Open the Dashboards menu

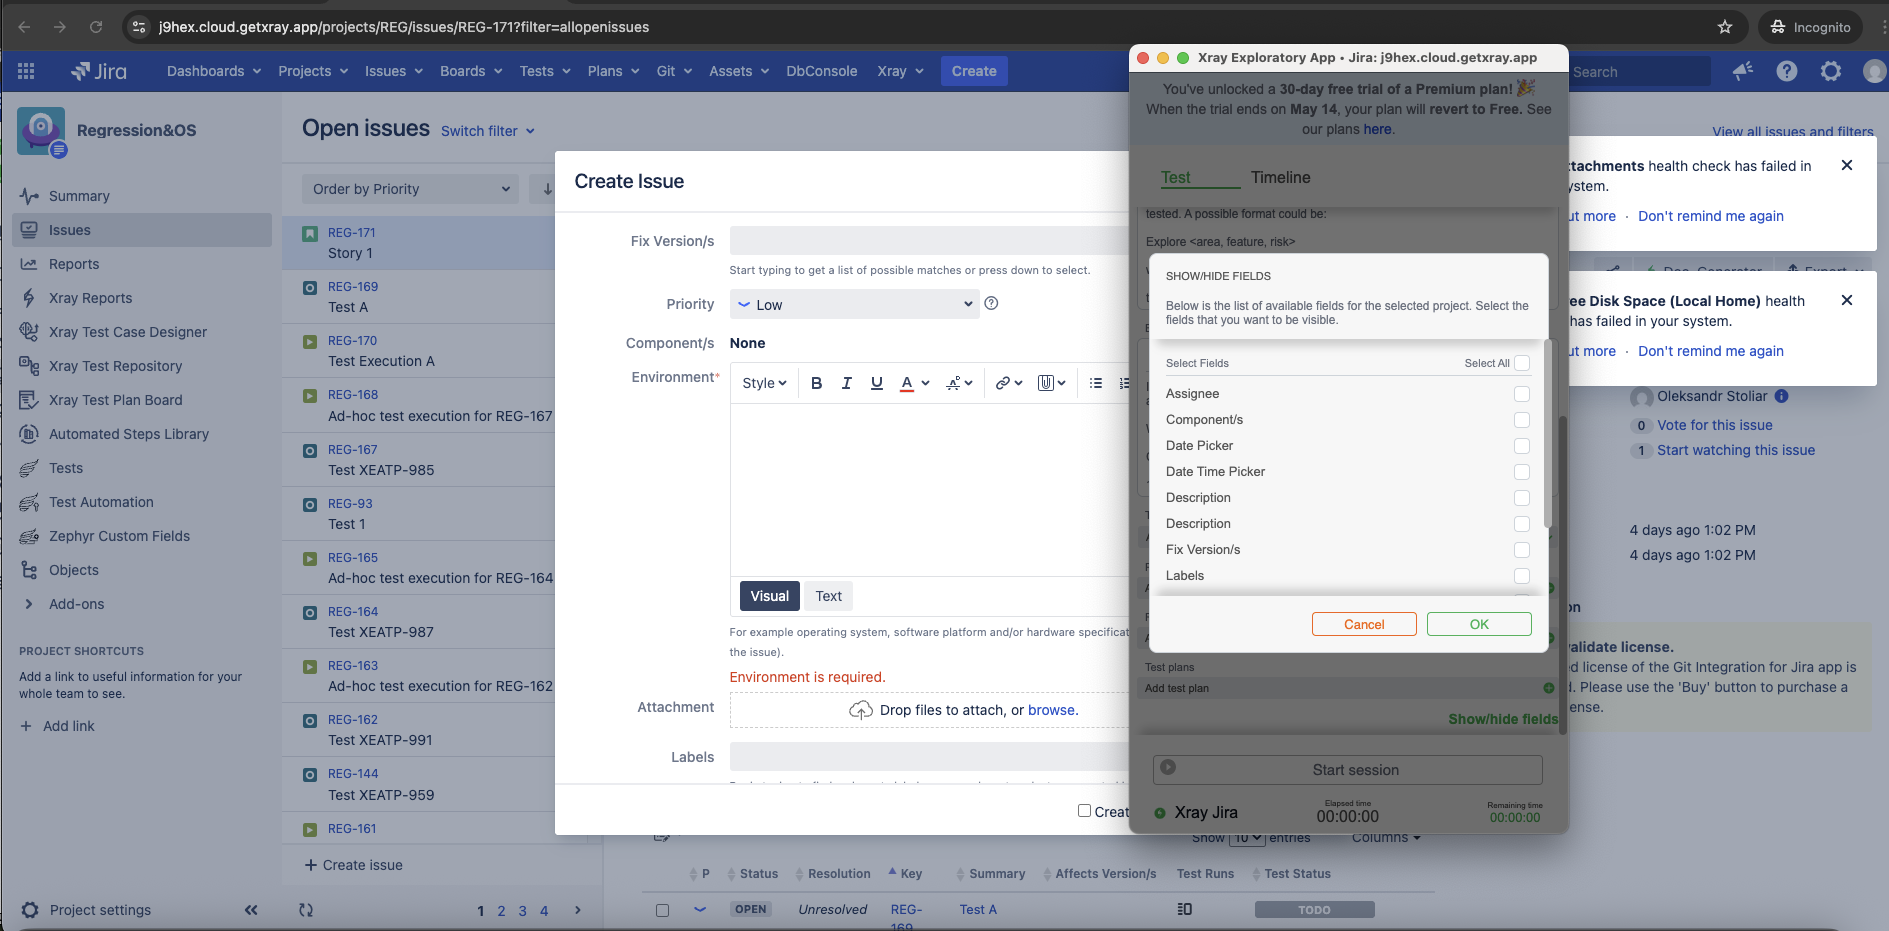click(214, 71)
